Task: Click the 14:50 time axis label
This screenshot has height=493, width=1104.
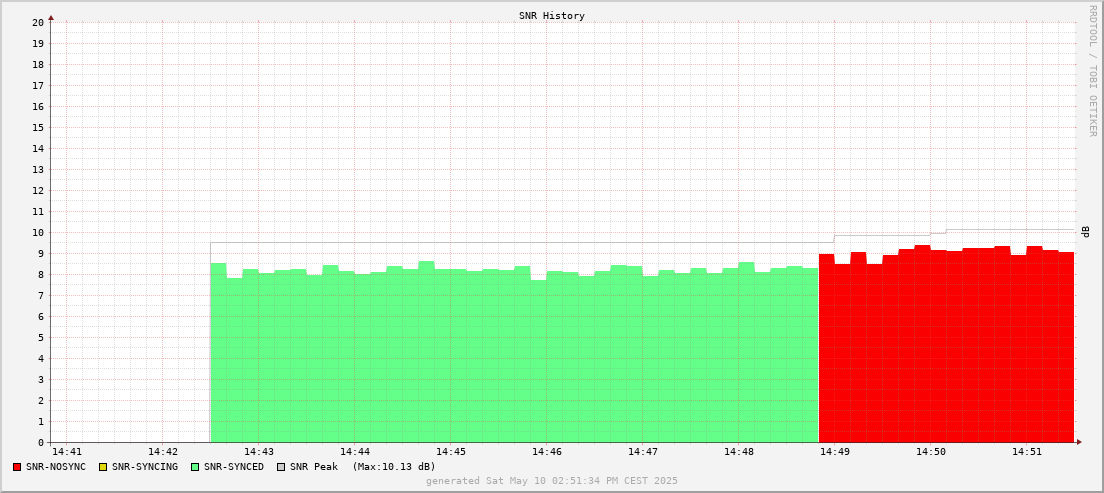Action: pyautogui.click(x=930, y=451)
